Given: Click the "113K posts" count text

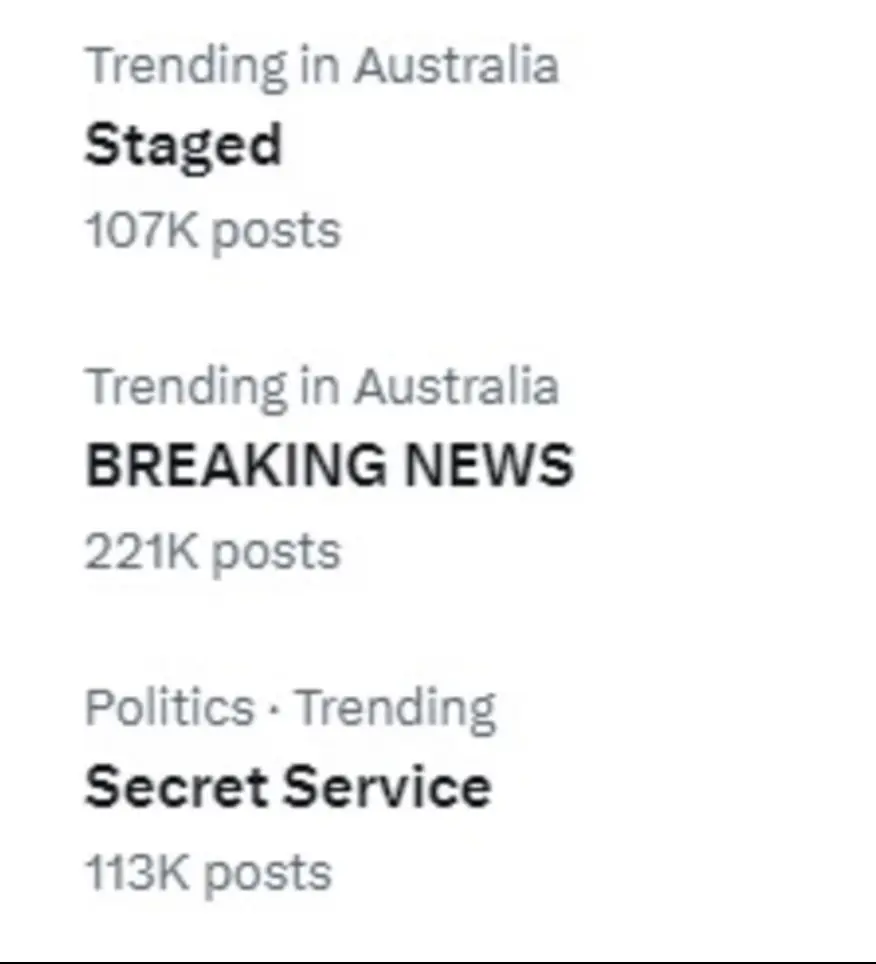Looking at the screenshot, I should [x=208, y=872].
